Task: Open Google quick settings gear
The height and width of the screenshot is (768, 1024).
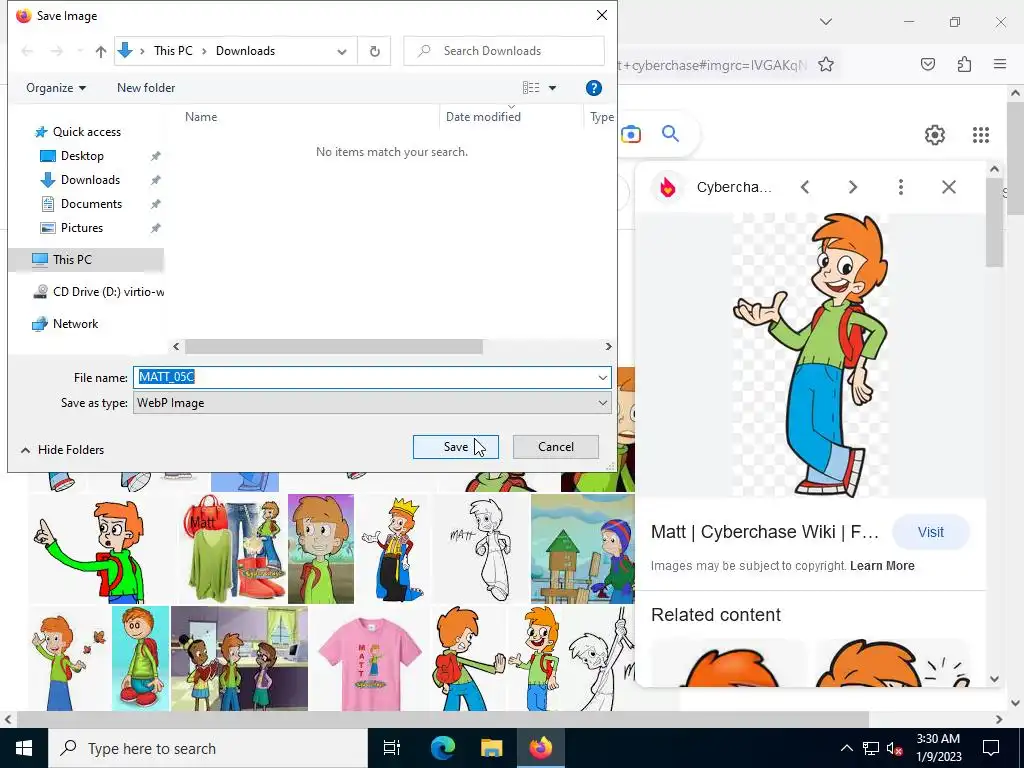Action: point(935,135)
